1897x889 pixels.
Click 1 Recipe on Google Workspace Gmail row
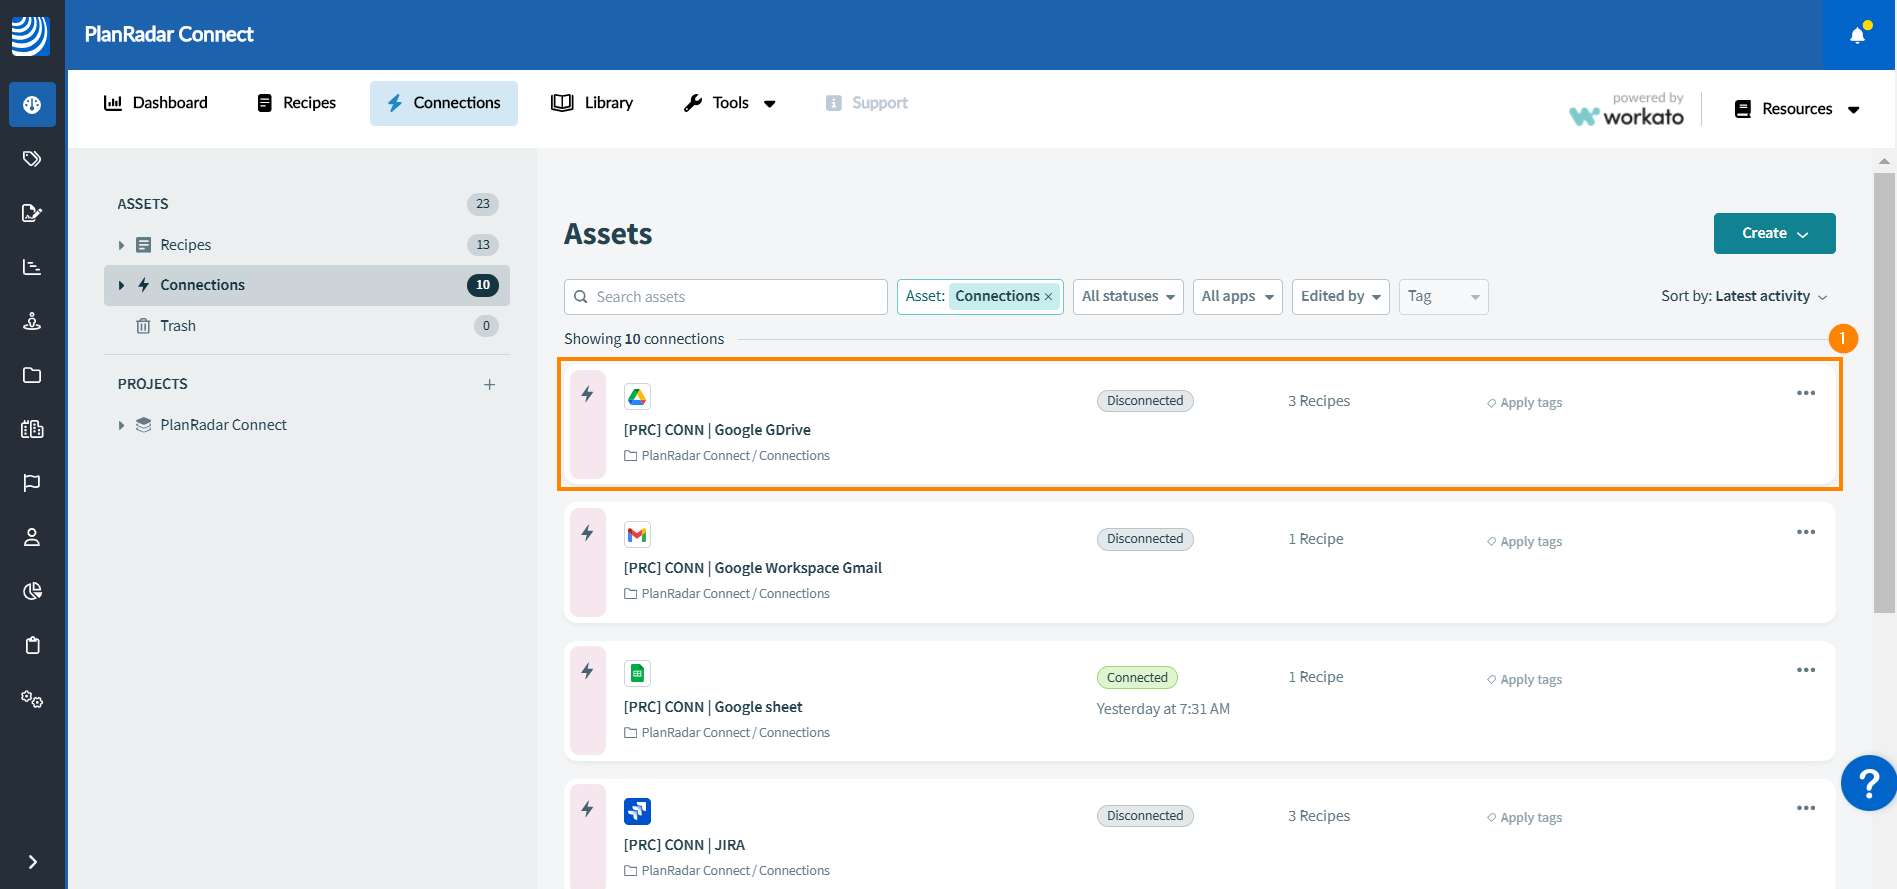(x=1316, y=539)
